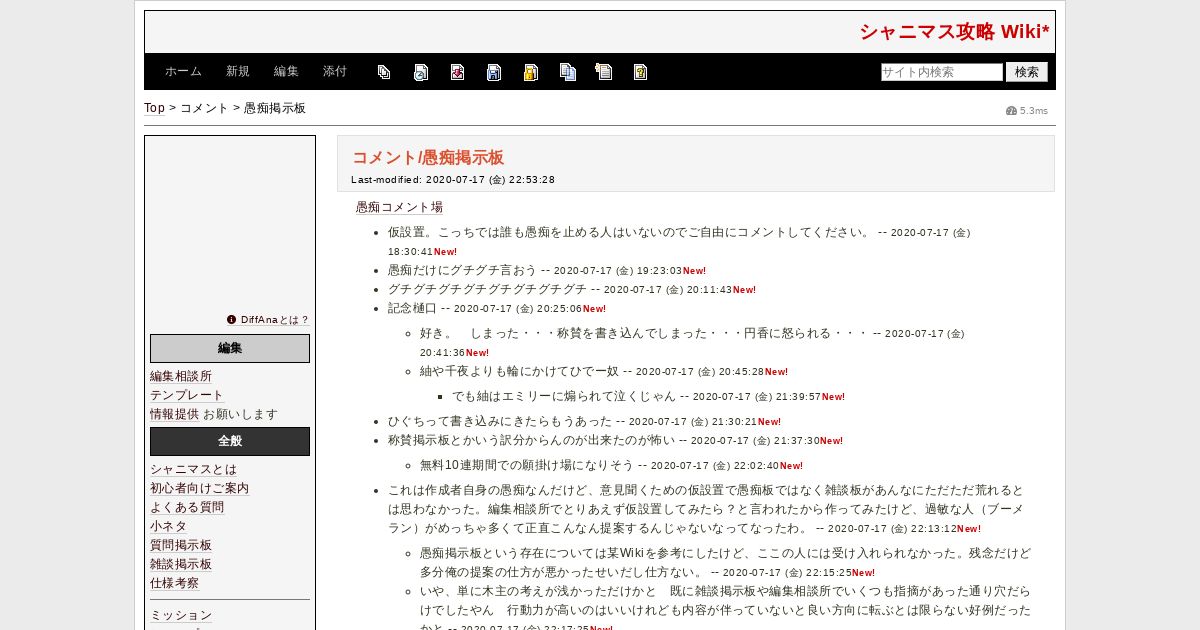Click the info icon beside DiffAnaとは？
The image size is (1200, 630).
point(231,320)
